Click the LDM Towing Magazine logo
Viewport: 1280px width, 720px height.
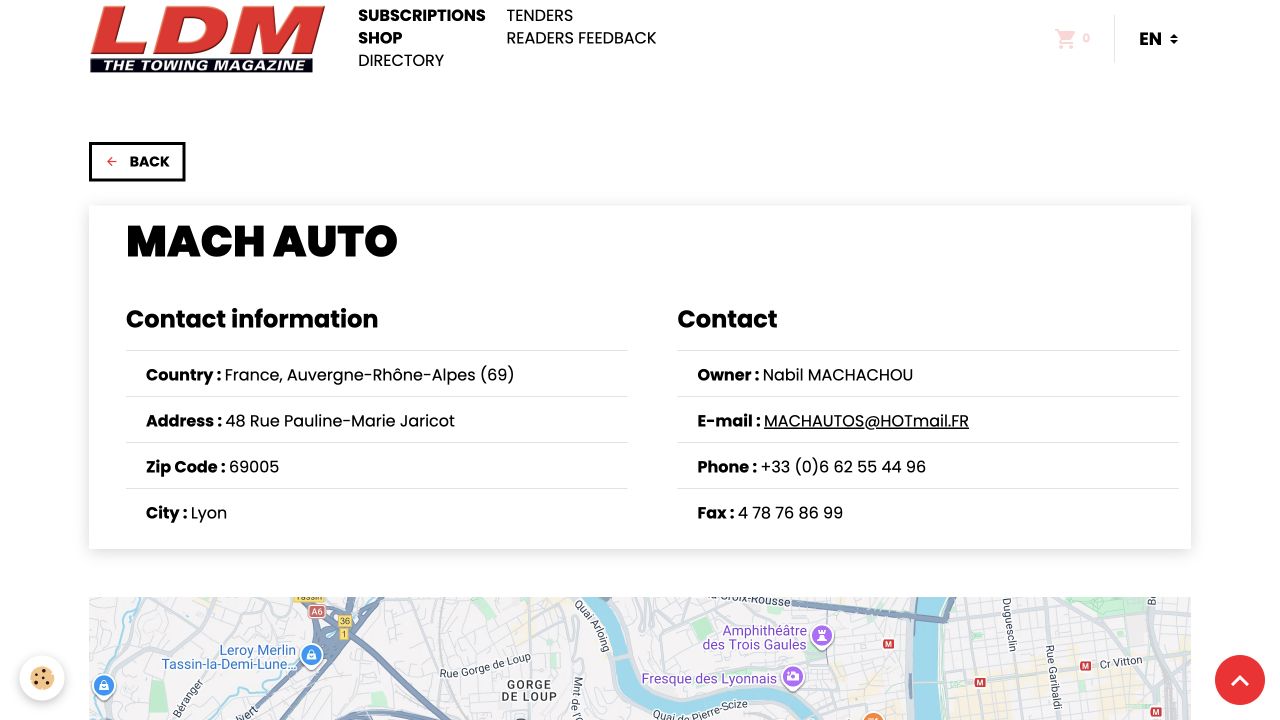[x=207, y=39]
